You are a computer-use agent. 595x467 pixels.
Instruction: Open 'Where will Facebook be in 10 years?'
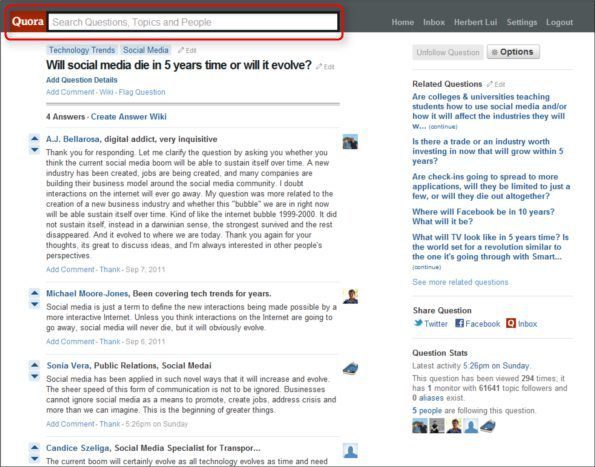coord(483,217)
